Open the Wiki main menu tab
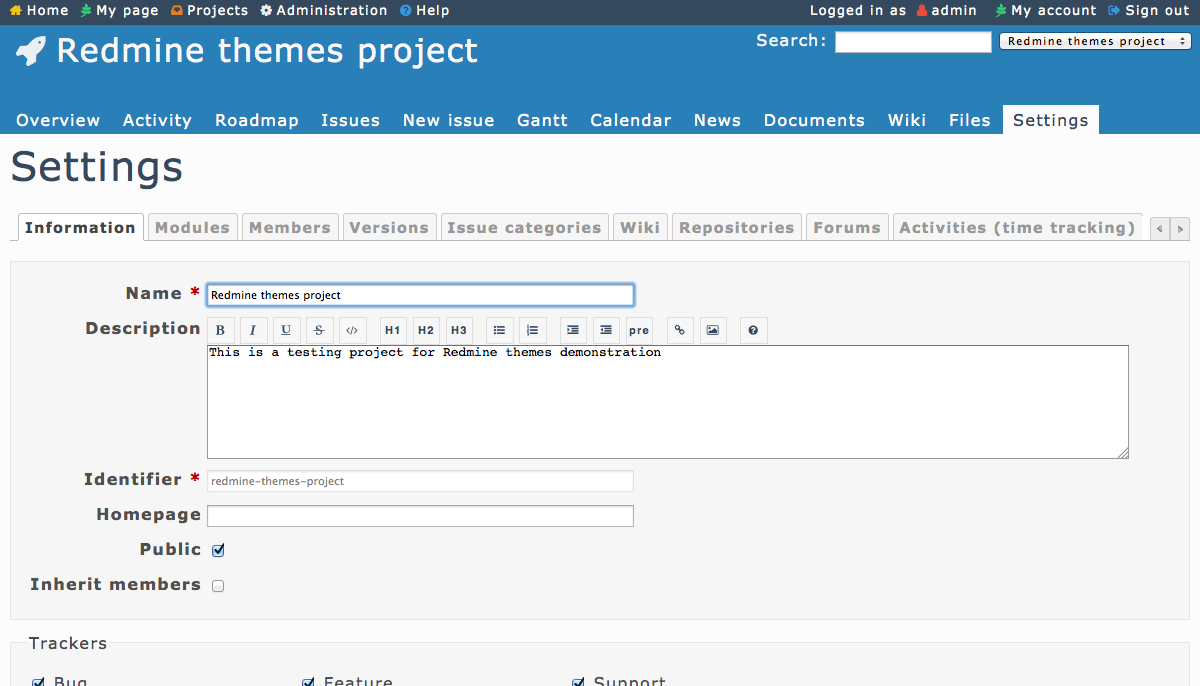The image size is (1200, 686). [x=907, y=120]
